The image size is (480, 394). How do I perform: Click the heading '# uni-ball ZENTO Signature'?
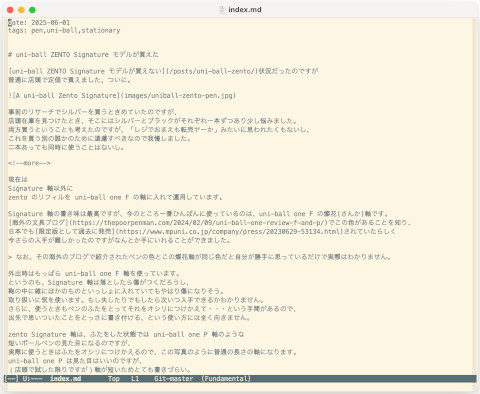83,55
